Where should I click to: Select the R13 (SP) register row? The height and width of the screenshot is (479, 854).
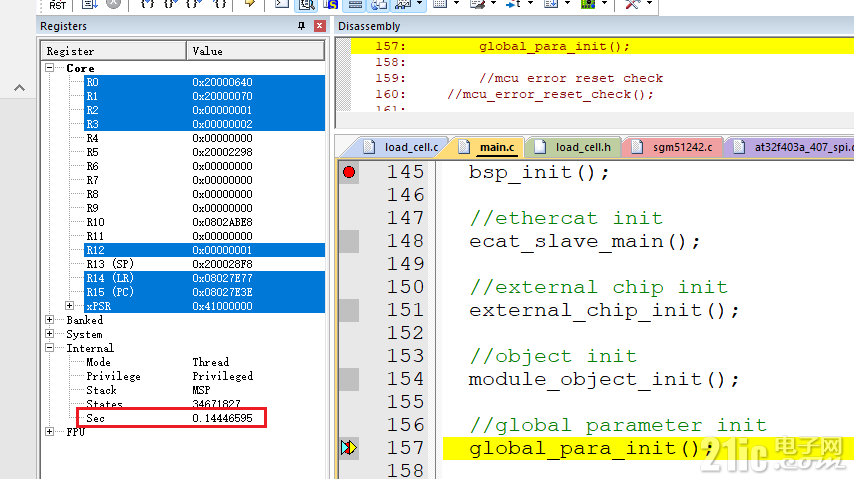point(205,264)
